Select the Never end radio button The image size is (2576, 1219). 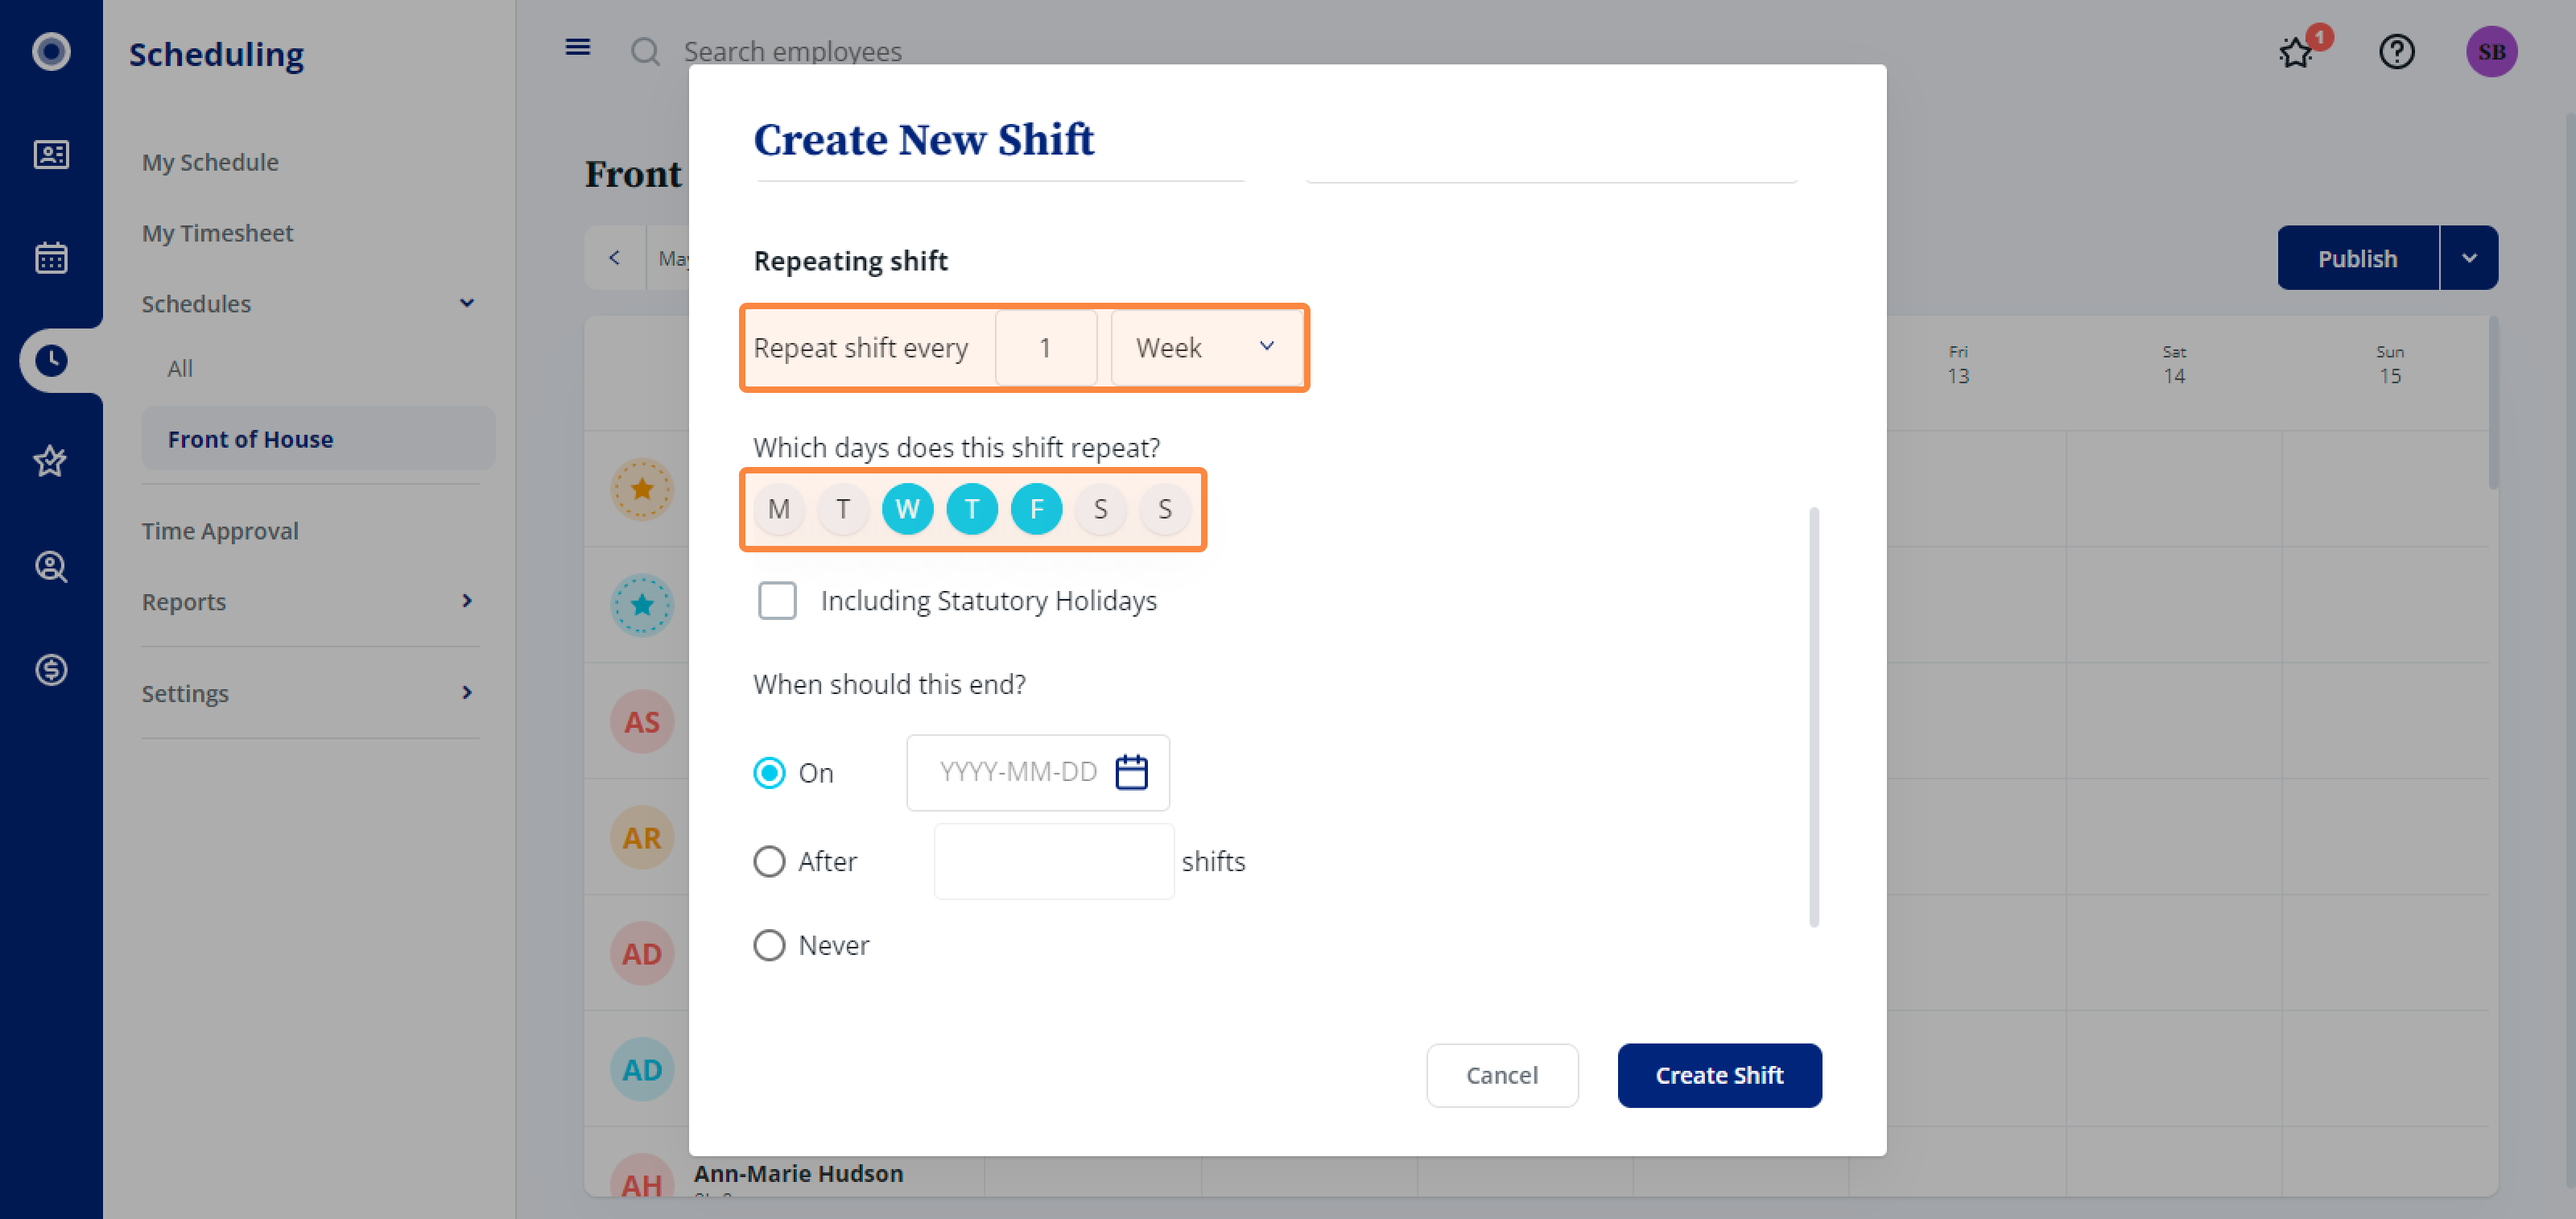pos(768,945)
